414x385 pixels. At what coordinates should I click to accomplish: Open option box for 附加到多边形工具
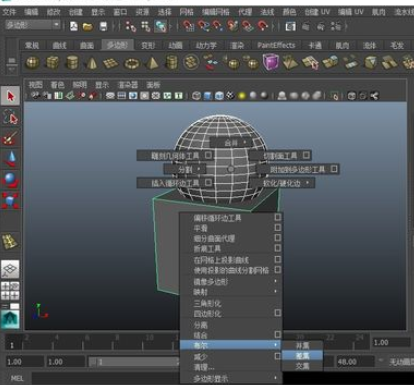click(x=334, y=169)
